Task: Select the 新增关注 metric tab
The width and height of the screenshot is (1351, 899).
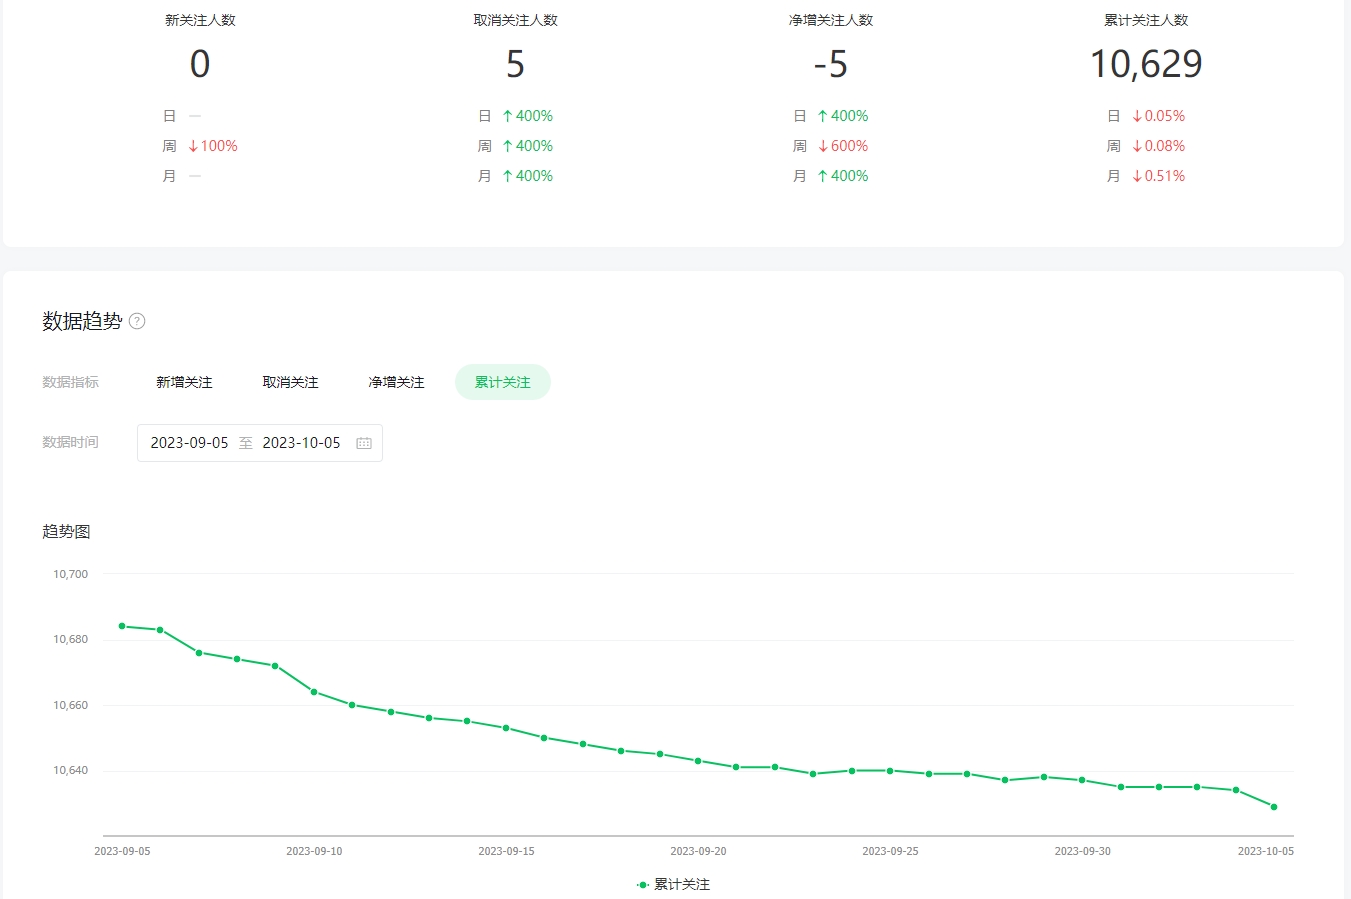Action: (x=184, y=382)
